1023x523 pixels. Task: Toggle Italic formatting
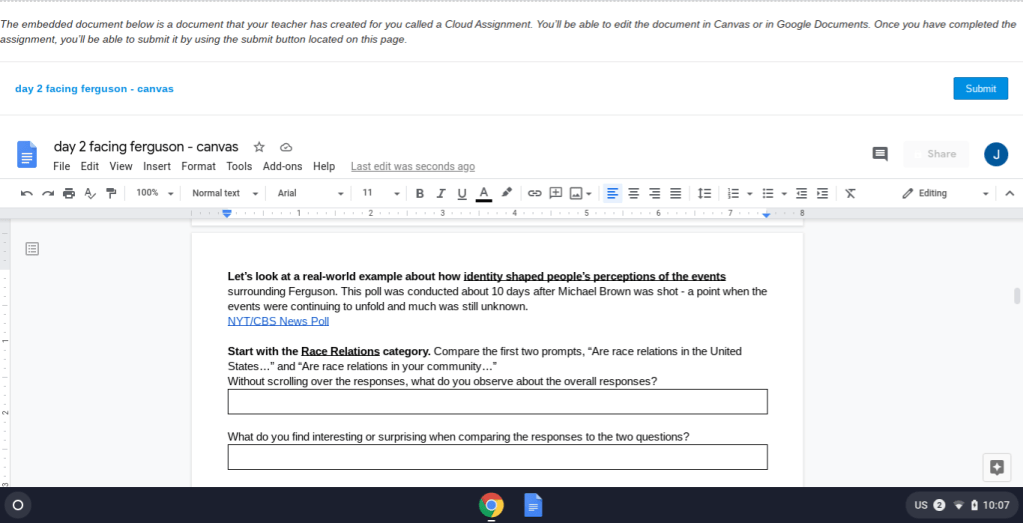(x=441, y=193)
